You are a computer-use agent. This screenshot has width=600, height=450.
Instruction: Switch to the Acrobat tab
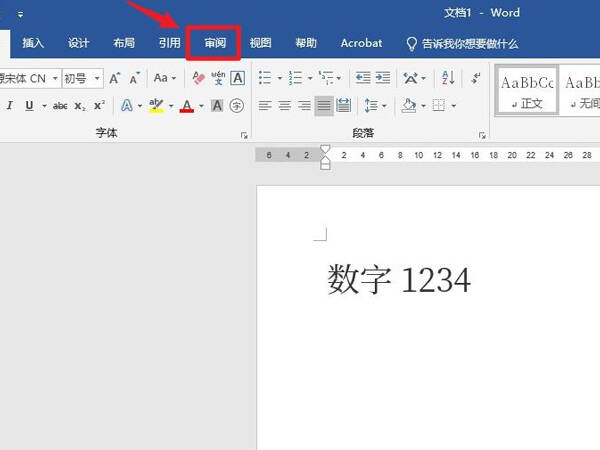(x=361, y=43)
